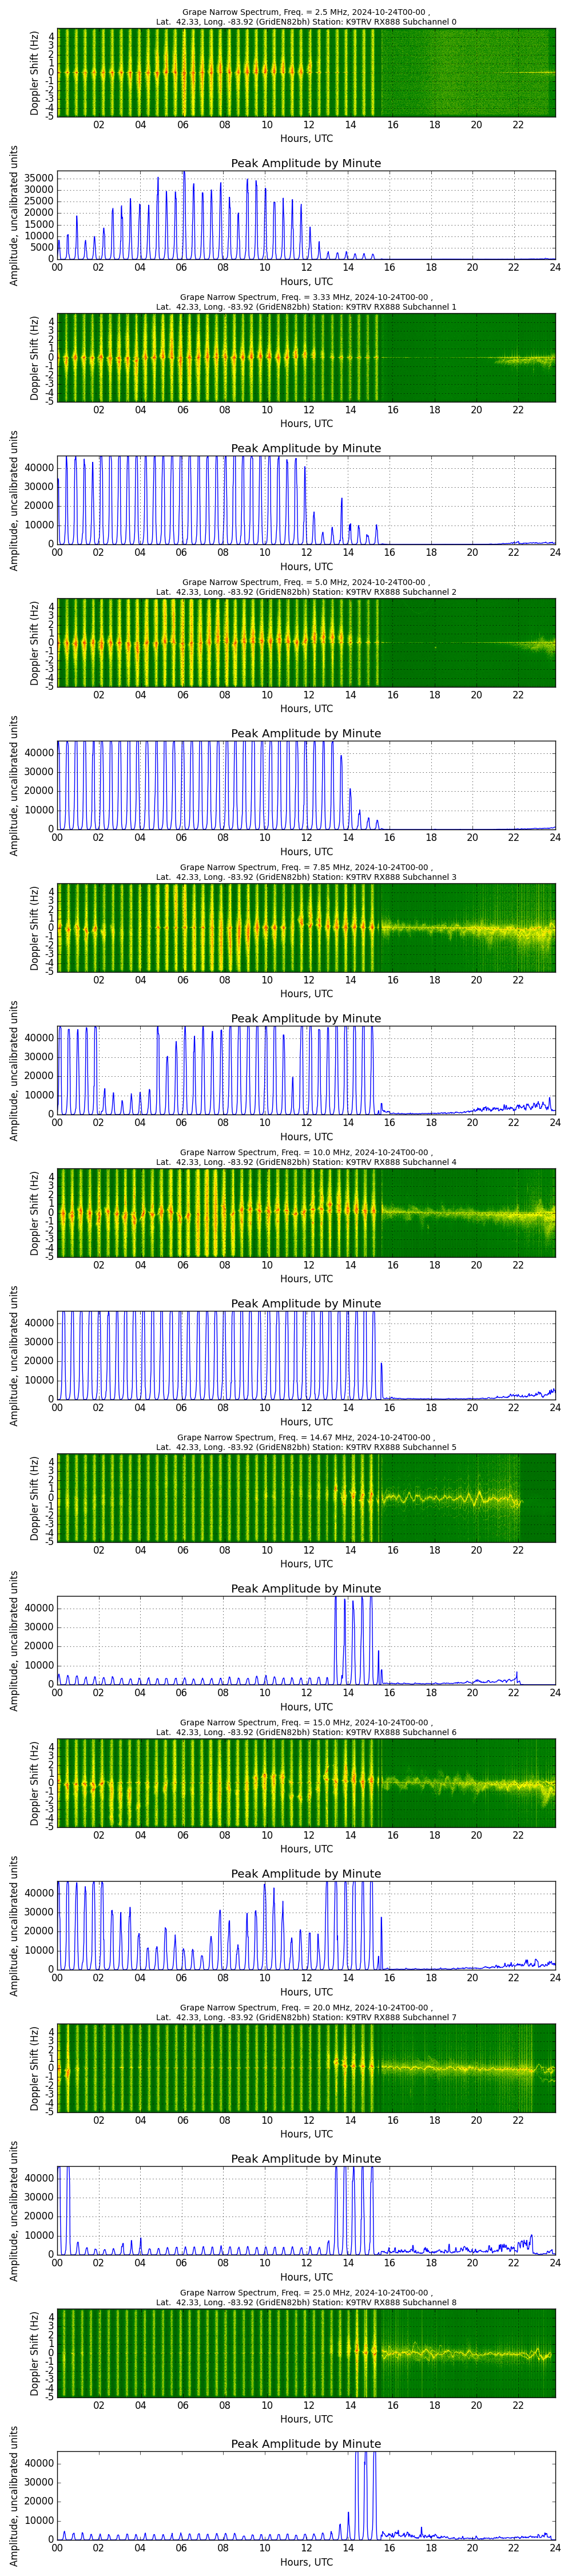This screenshot has height=2576, width=572.
Task: Select the 7.85 MHz Doppler spectrogram
Action: [x=306, y=927]
